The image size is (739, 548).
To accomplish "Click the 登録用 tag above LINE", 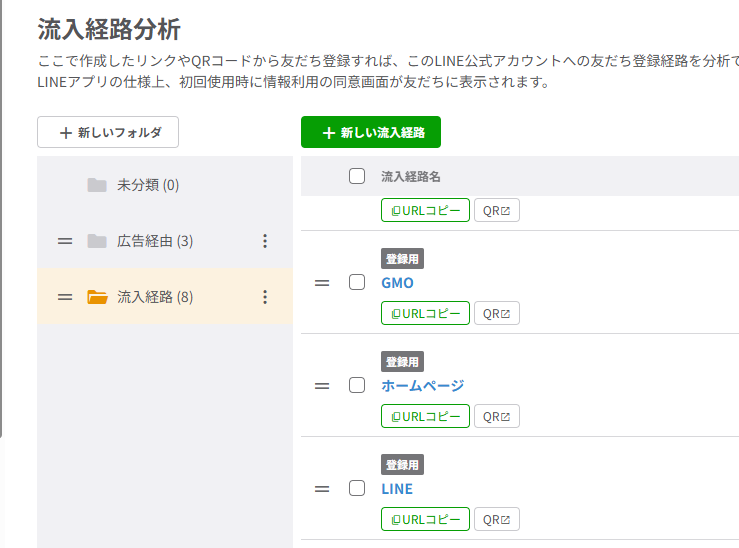I will [x=402, y=465].
